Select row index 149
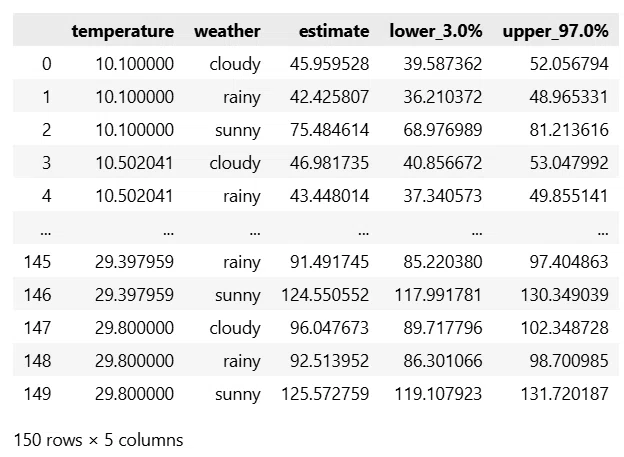This screenshot has width=624, height=457. (37, 394)
